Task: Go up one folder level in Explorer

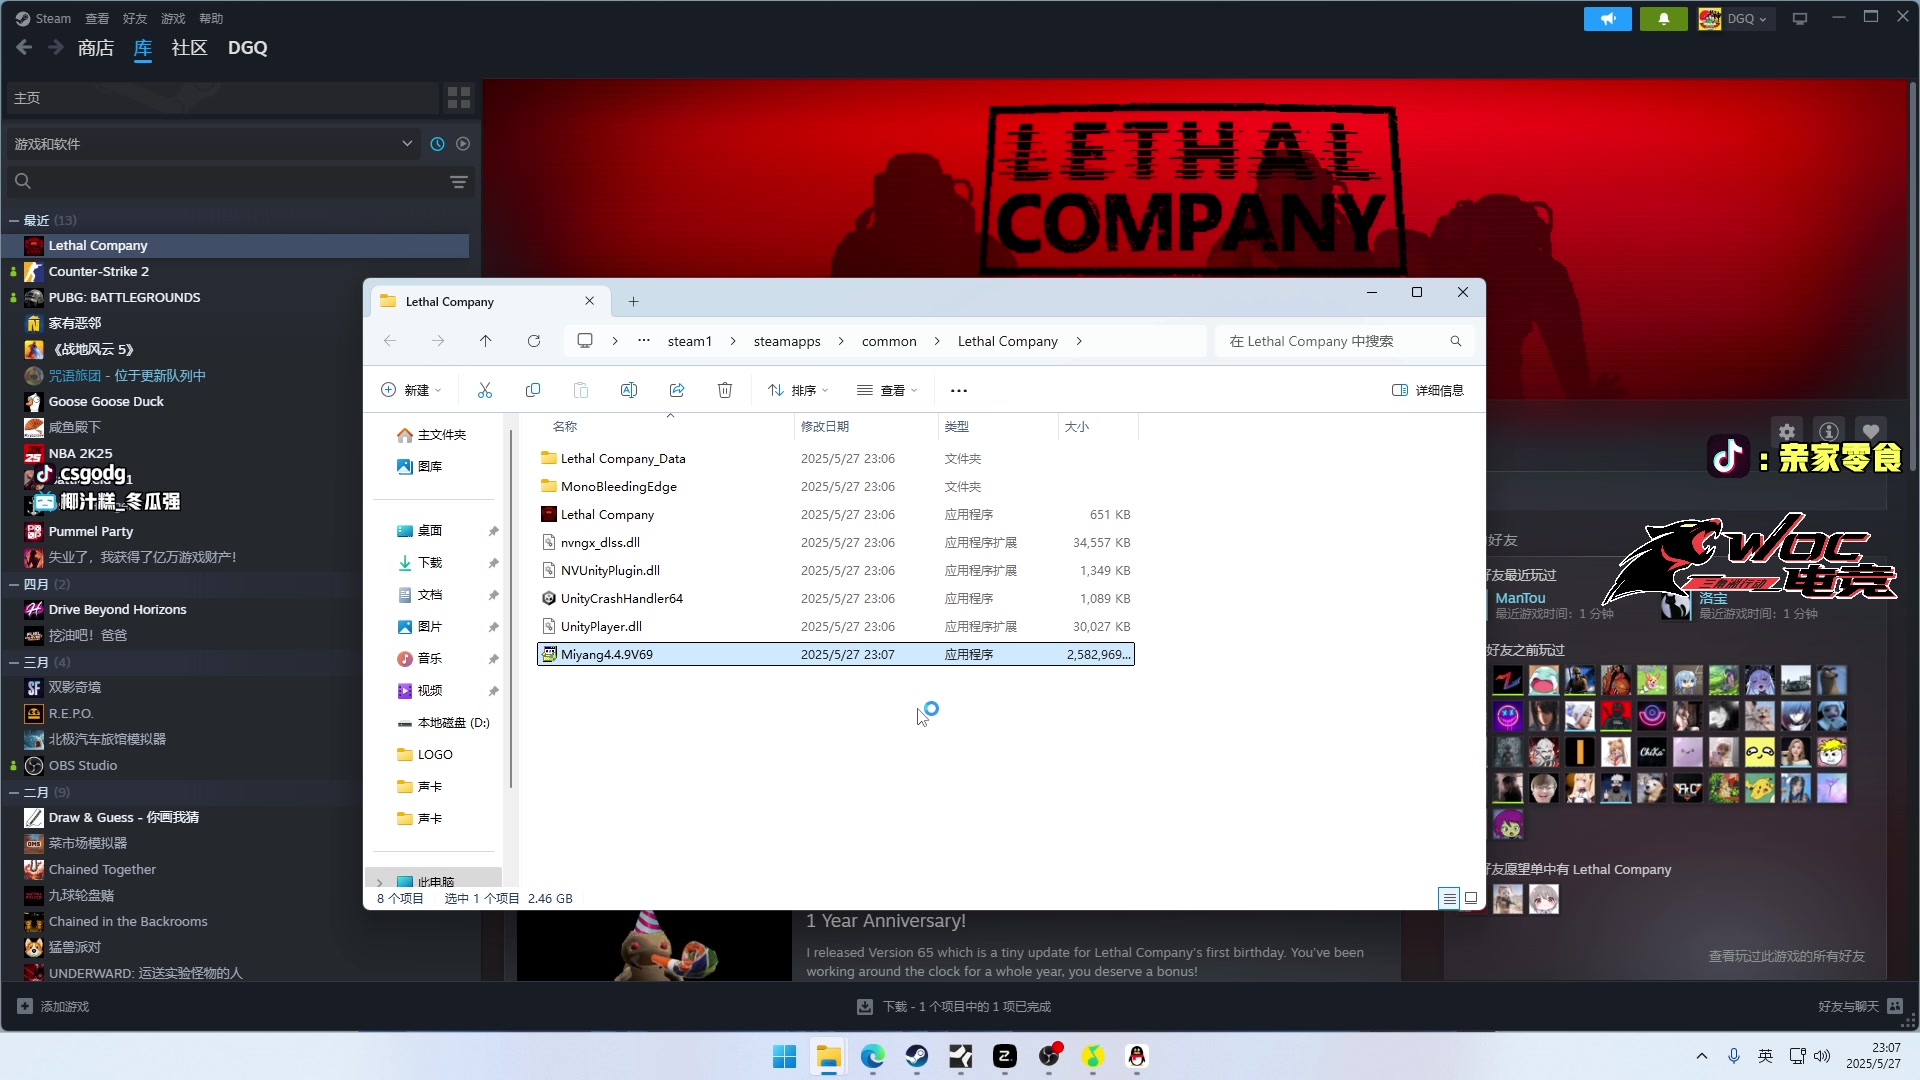Action: [486, 341]
